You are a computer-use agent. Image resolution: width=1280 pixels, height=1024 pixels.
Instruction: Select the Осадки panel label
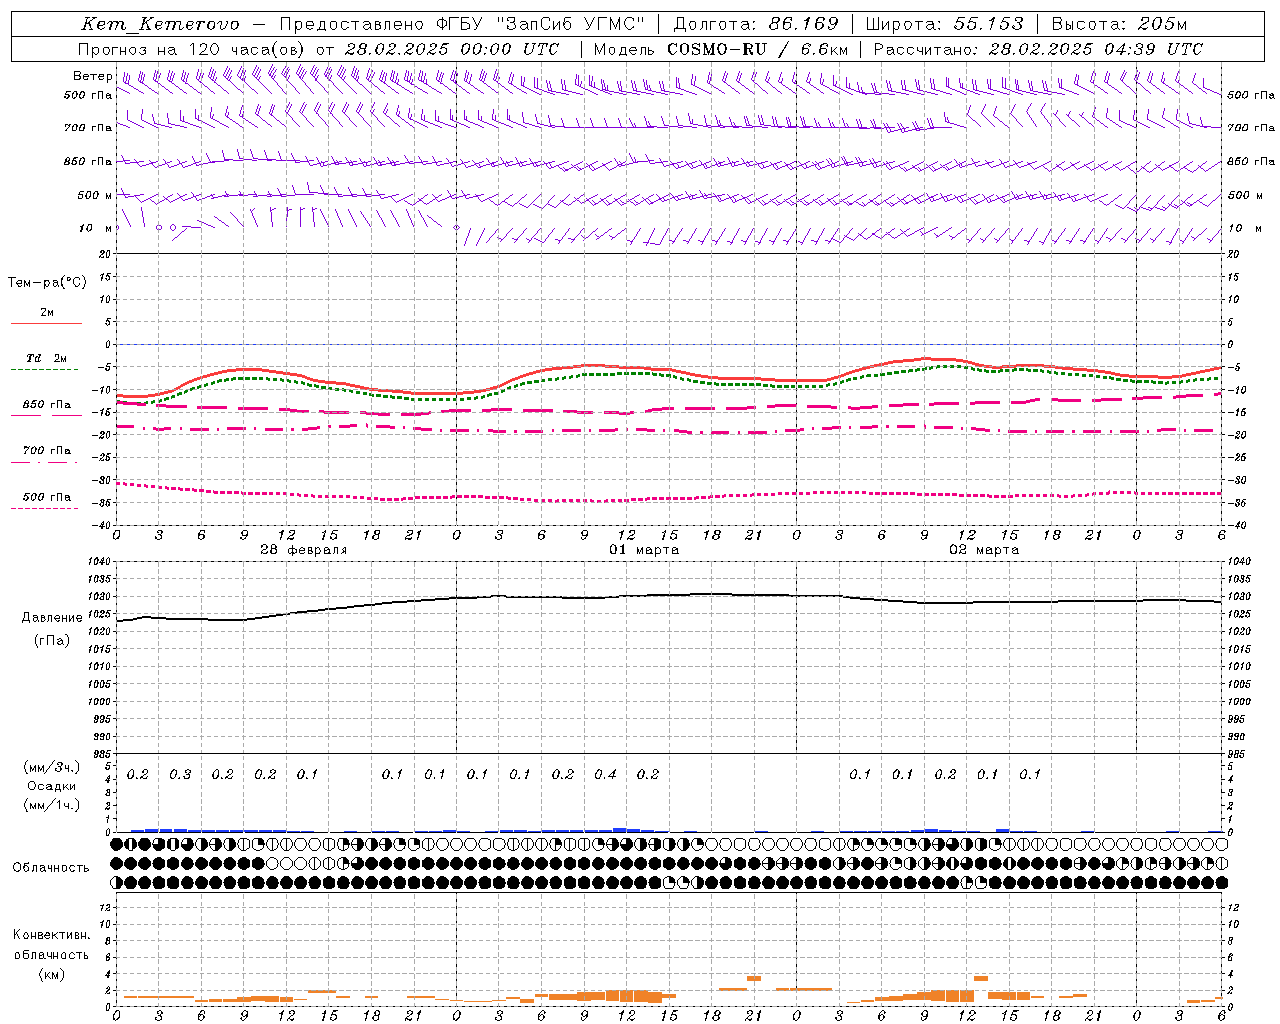pyautogui.click(x=51, y=786)
